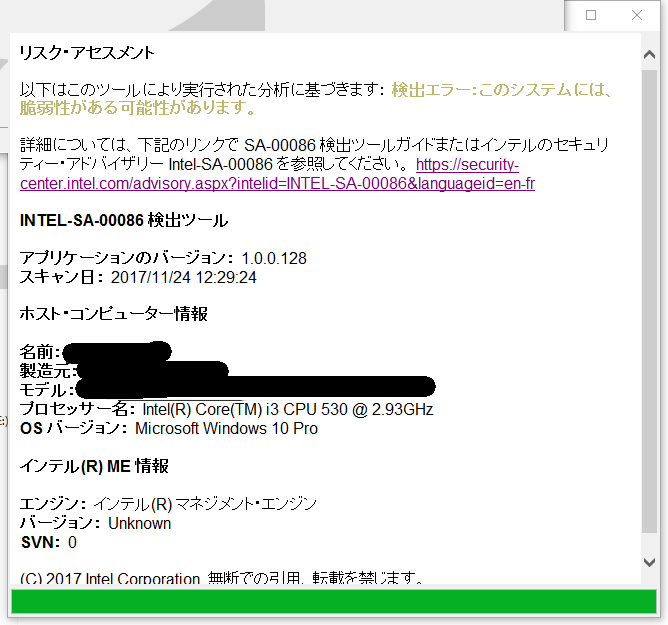This screenshot has width=668, height=625.
Task: Click the green progress bar
Action: (334, 602)
